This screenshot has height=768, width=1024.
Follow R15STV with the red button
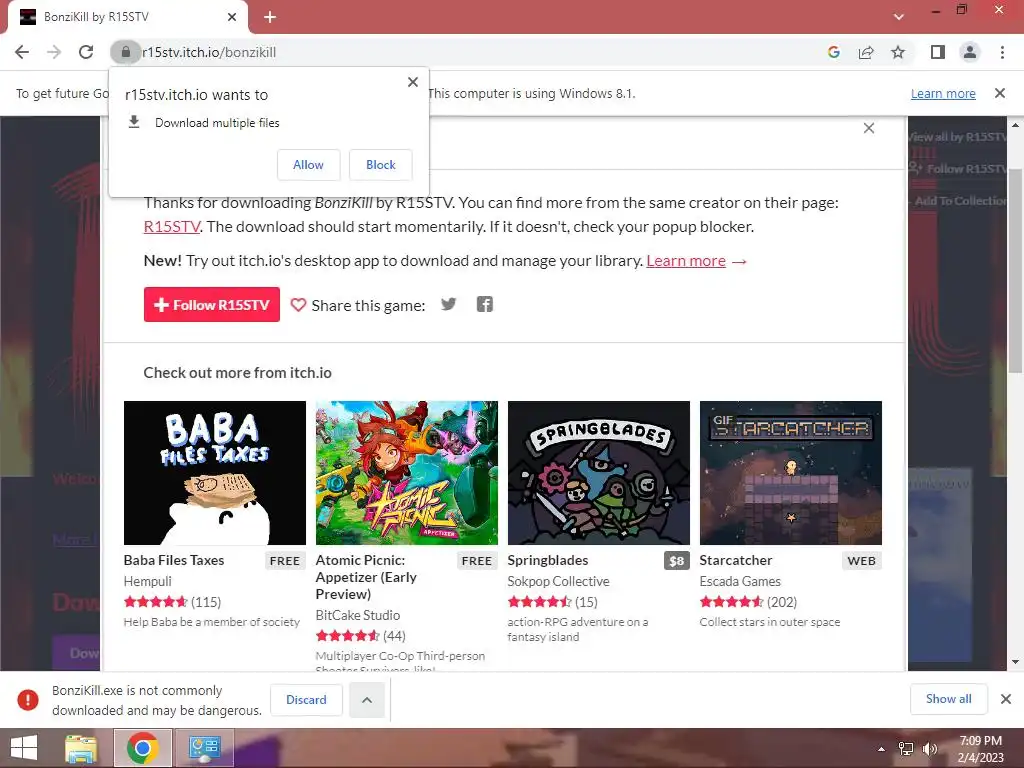coord(212,304)
